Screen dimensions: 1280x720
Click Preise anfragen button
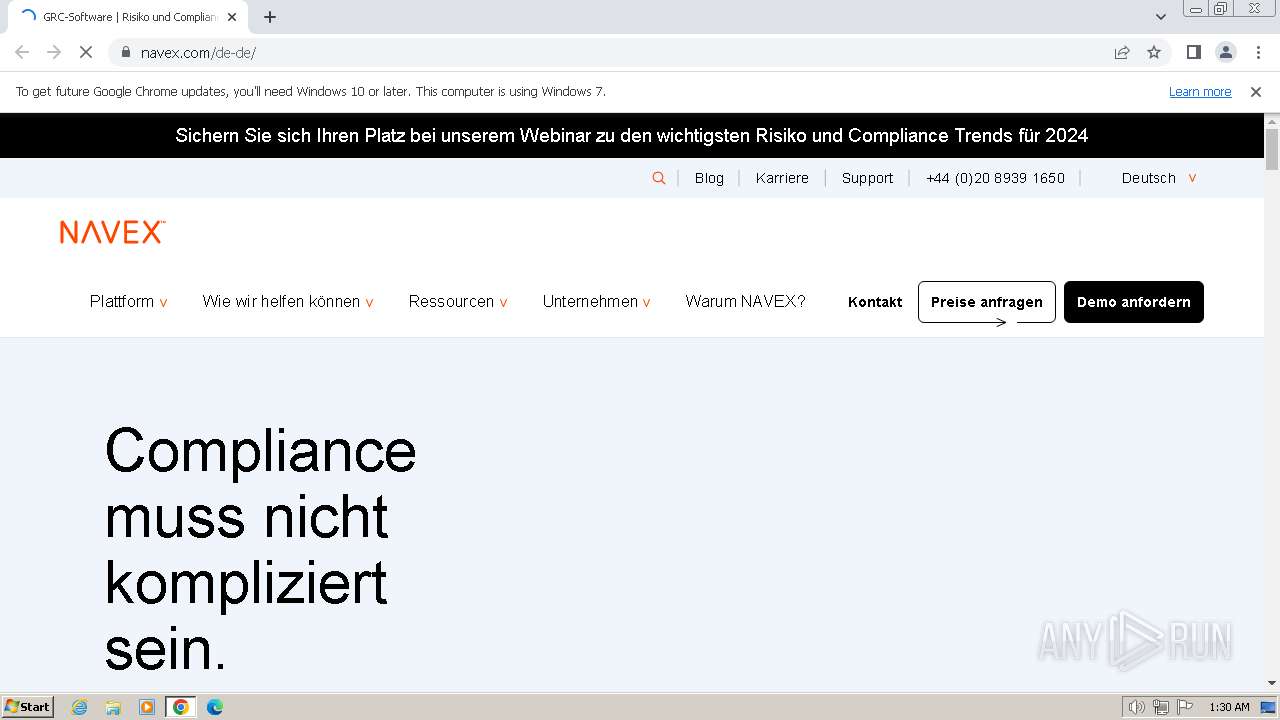[987, 302]
